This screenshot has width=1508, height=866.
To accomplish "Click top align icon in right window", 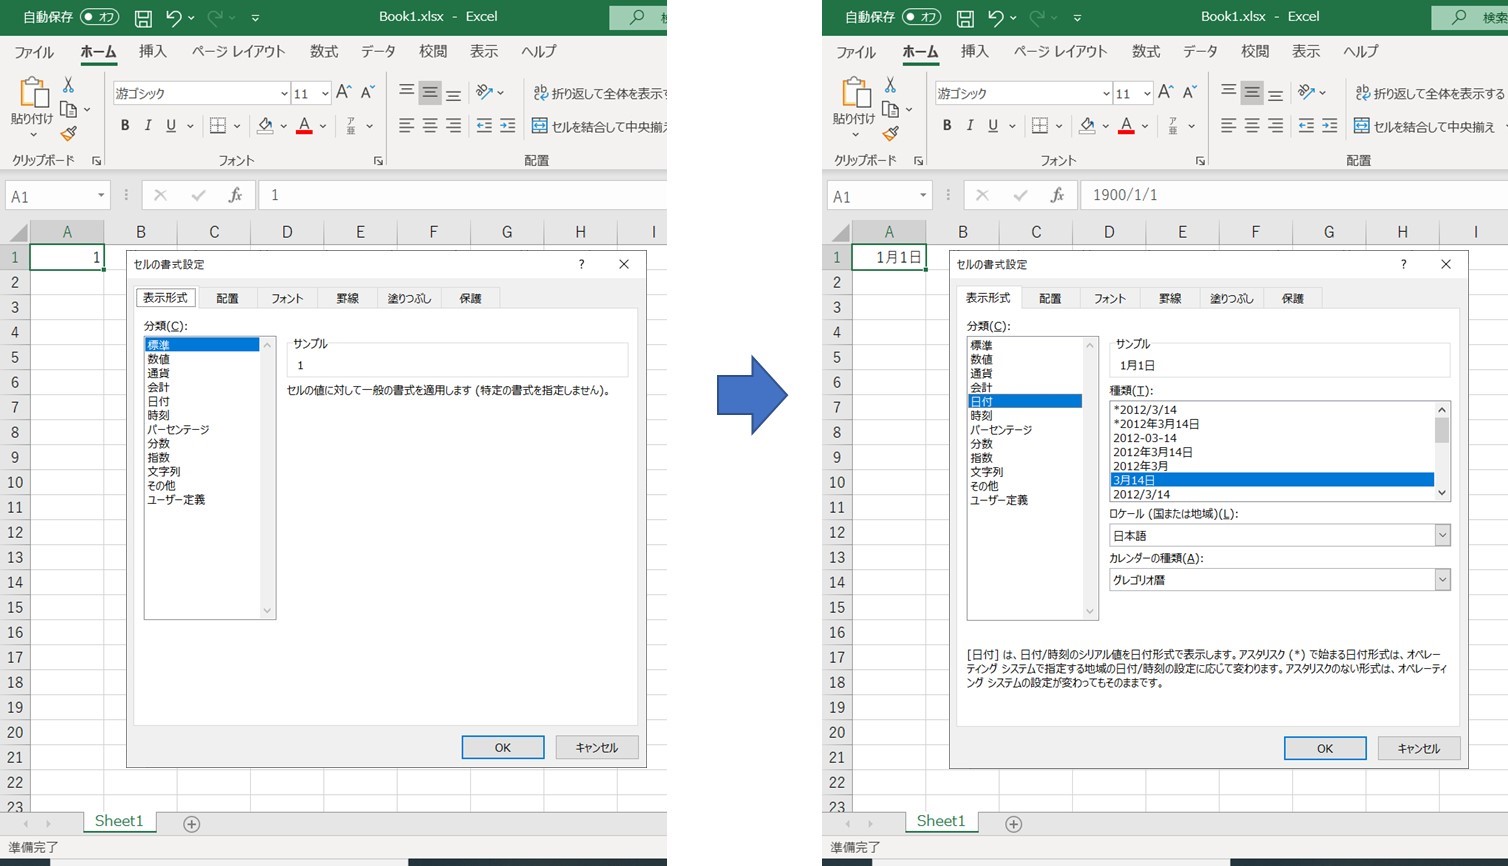I will click(1229, 92).
